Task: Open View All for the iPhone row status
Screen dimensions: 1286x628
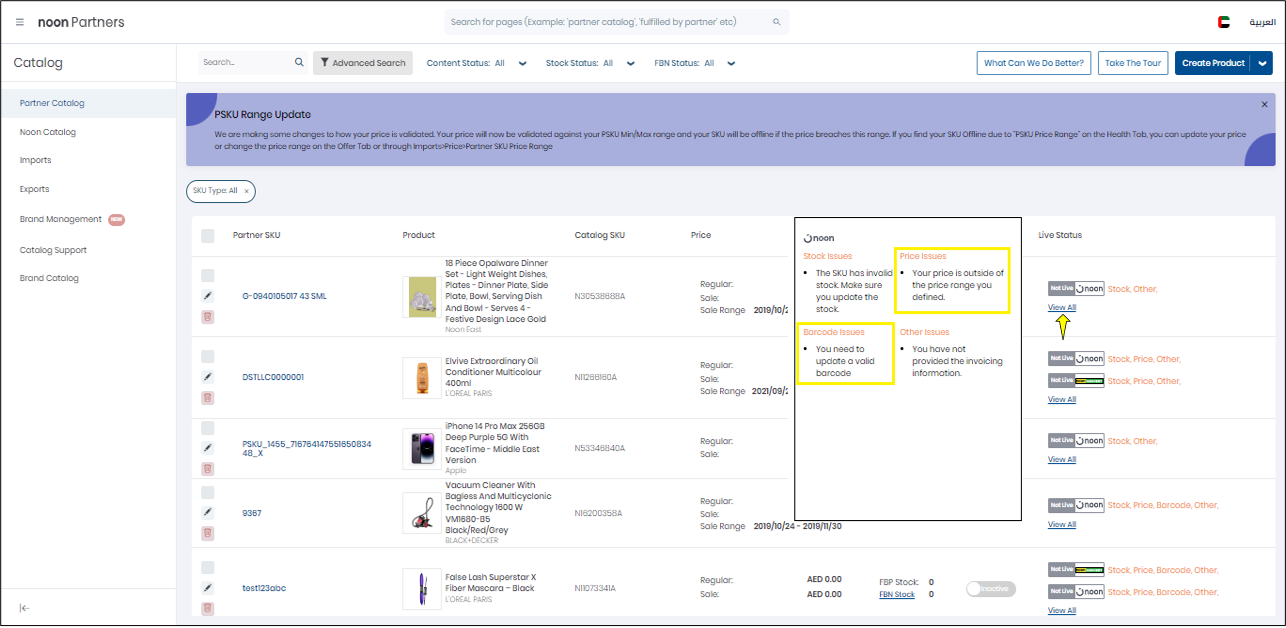Action: click(x=1061, y=459)
